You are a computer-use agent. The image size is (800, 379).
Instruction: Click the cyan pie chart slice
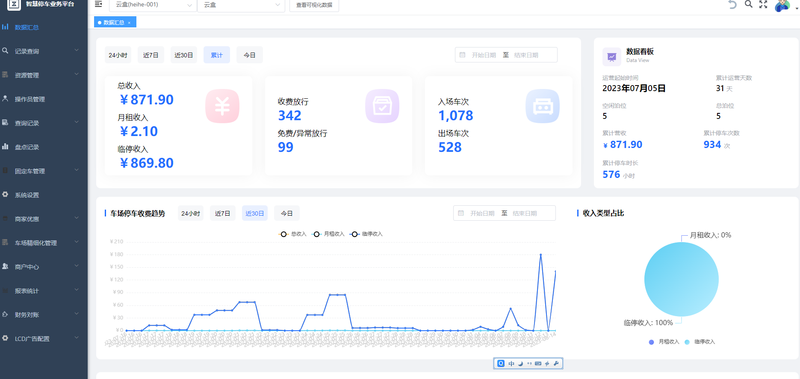[x=681, y=280]
